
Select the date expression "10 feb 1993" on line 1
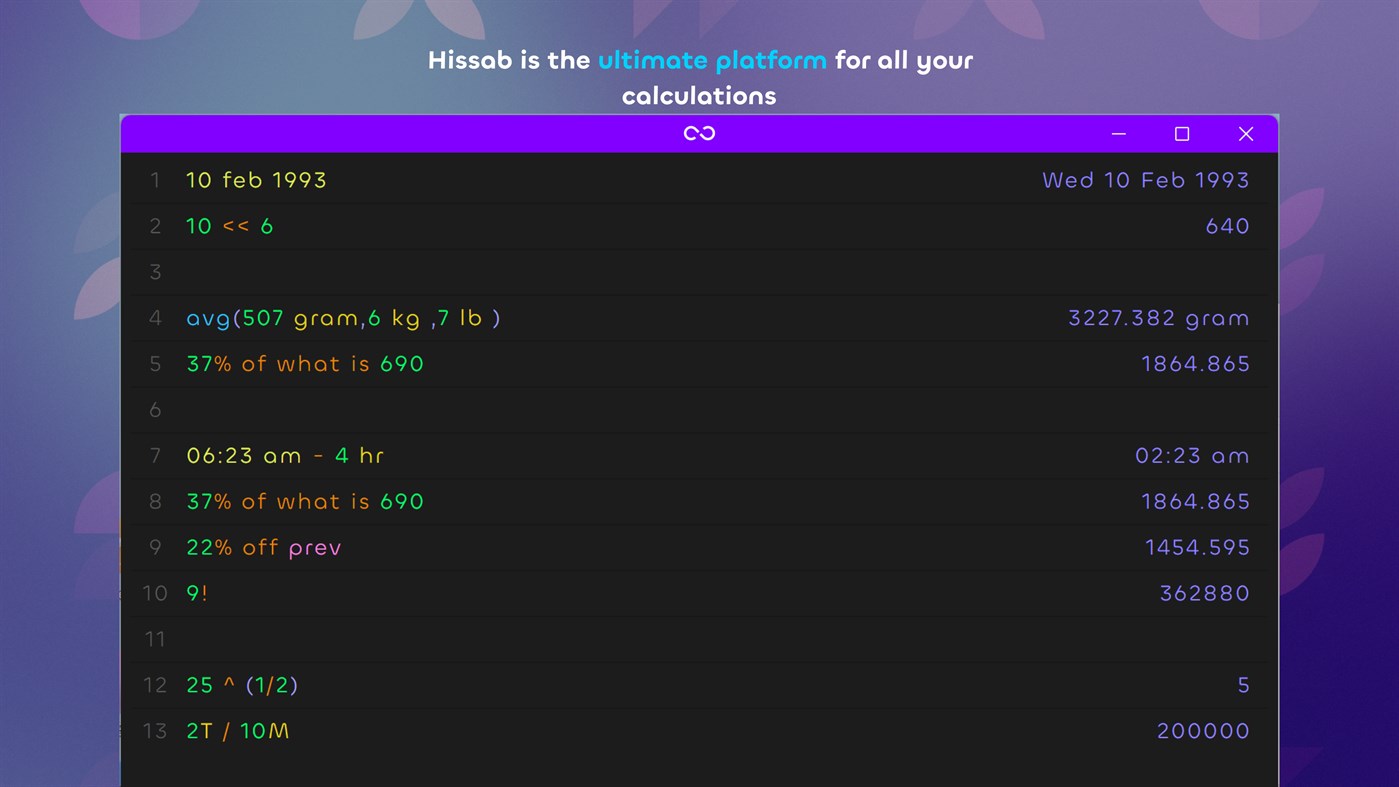tap(256, 180)
